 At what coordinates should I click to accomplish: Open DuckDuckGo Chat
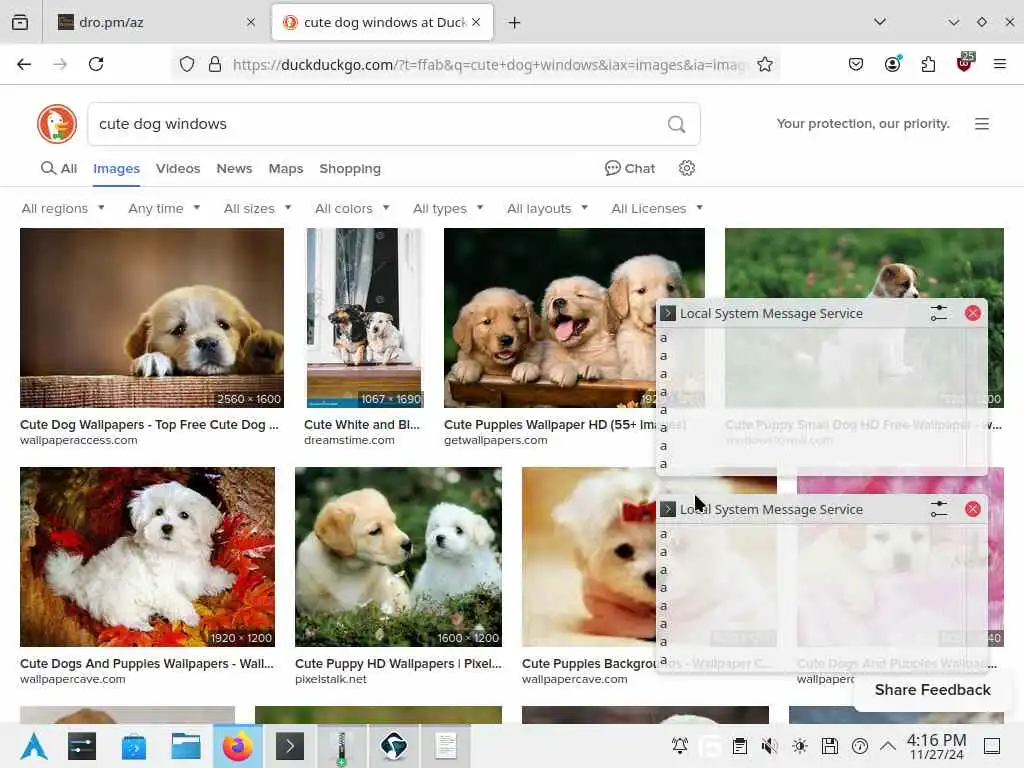630,168
